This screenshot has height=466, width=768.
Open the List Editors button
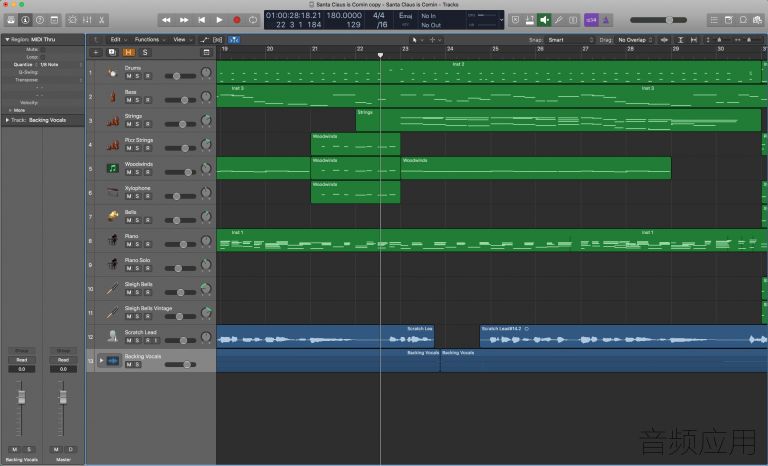point(714,20)
